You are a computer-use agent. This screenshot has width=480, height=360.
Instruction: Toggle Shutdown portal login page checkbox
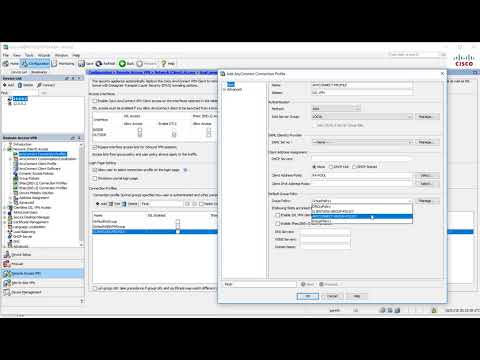[95, 178]
